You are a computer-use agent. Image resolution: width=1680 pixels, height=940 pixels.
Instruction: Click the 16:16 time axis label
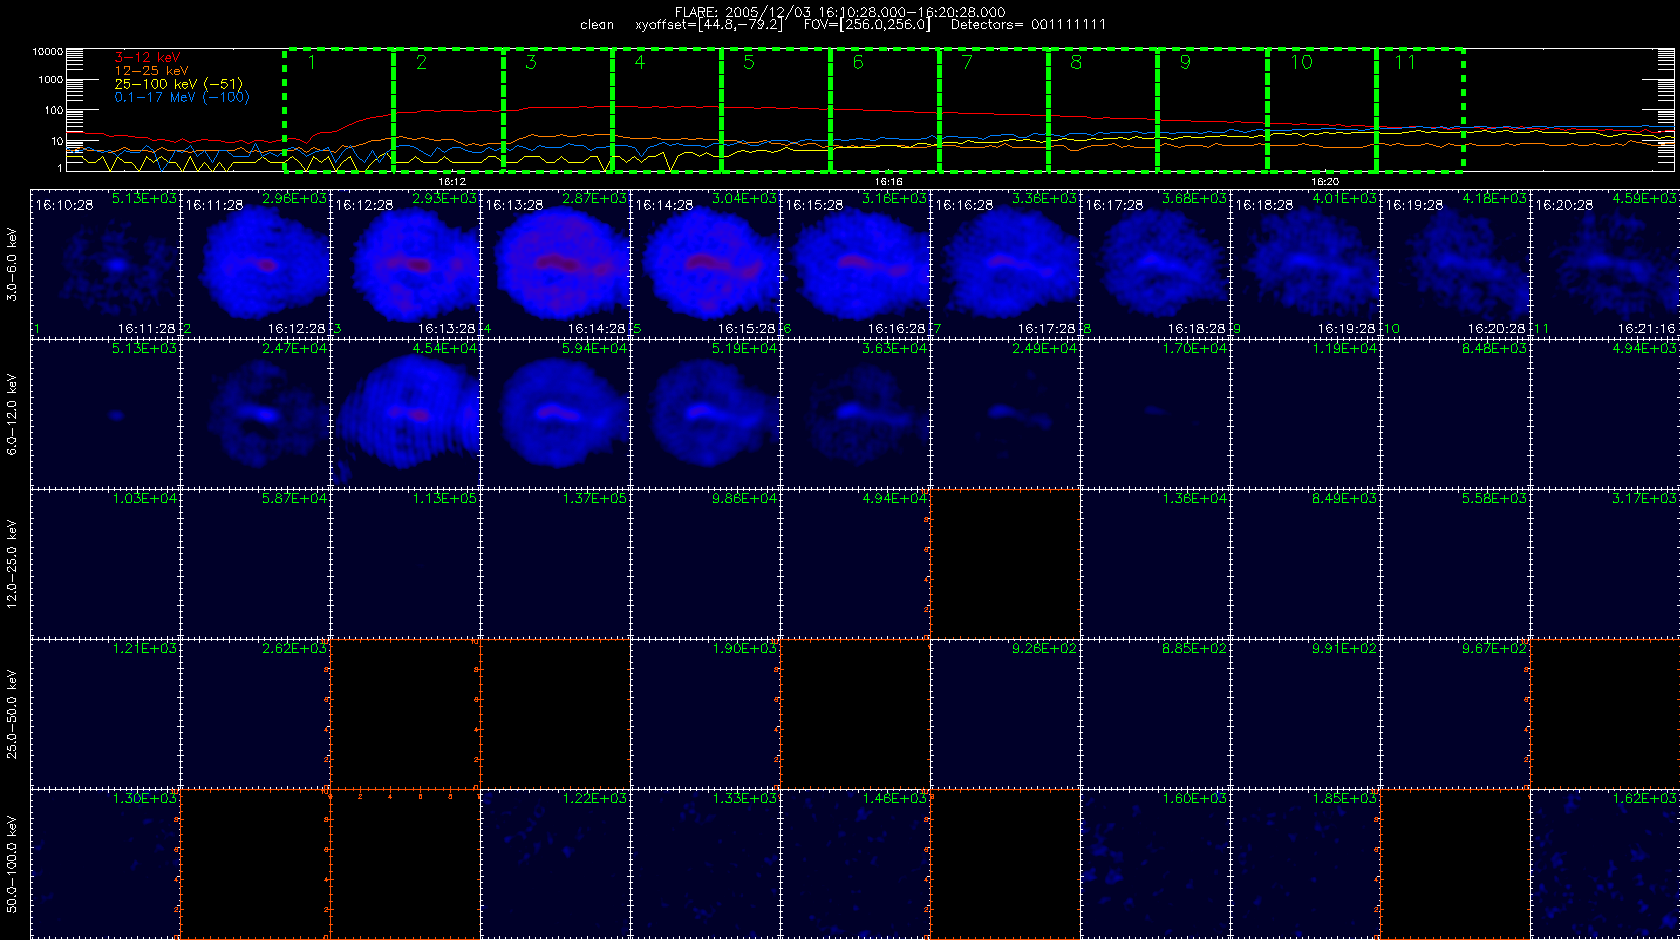pos(888,182)
